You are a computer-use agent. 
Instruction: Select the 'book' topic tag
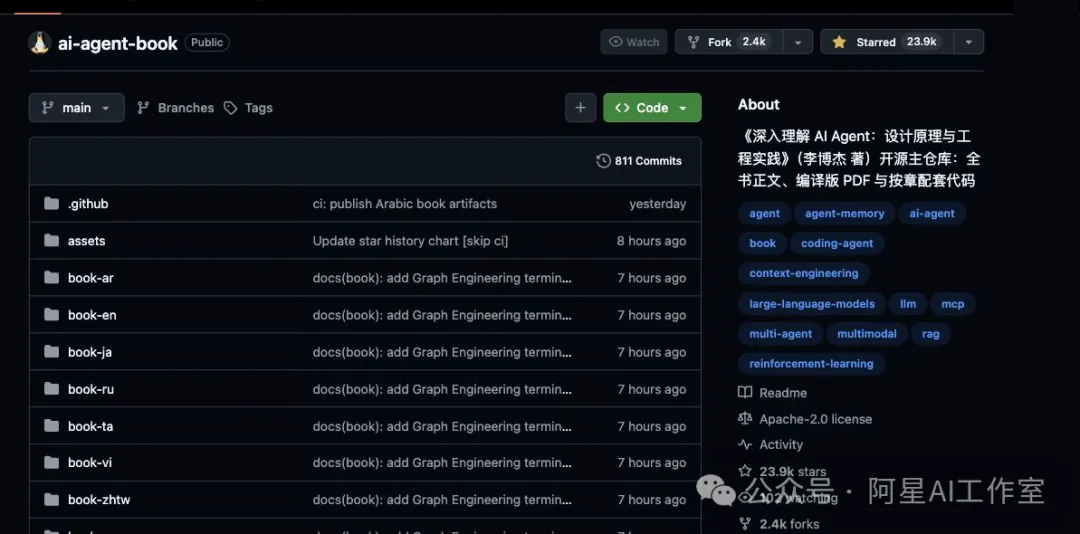coord(762,243)
